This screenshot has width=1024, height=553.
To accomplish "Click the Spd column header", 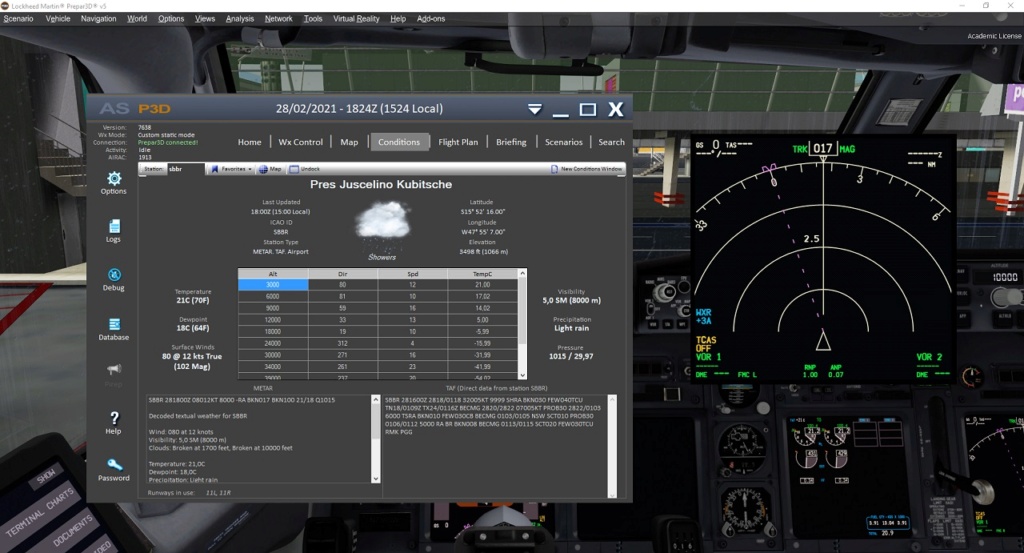I will 413,274.
